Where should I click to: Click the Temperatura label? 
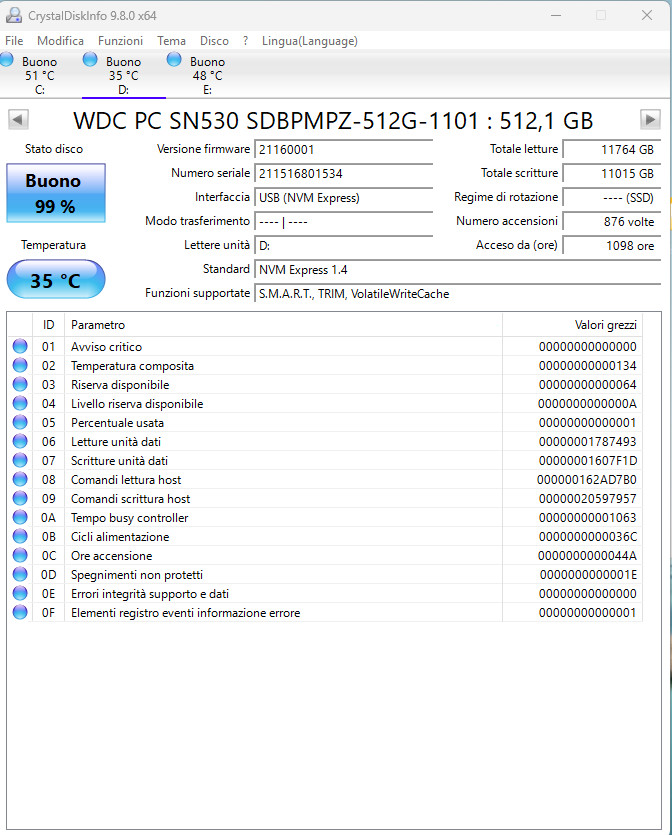pyautogui.click(x=53, y=245)
